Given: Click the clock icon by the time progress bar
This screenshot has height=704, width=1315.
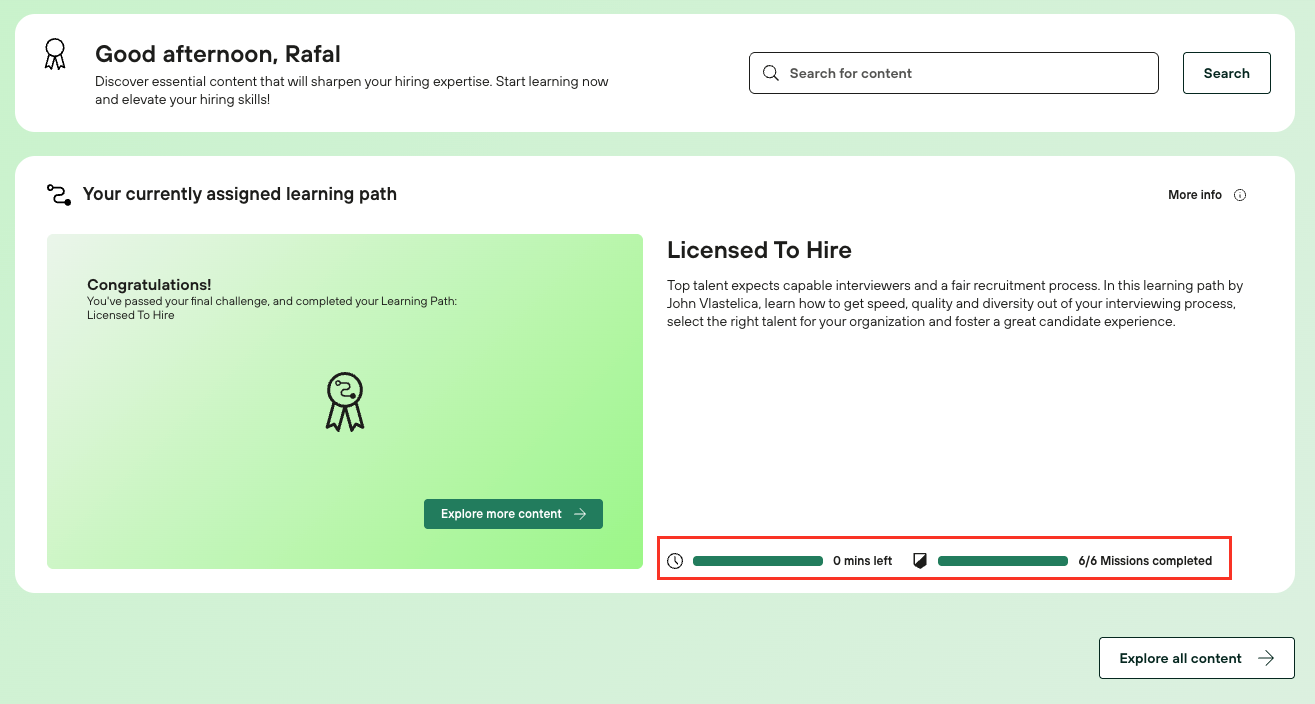Looking at the screenshot, I should pyautogui.click(x=675, y=561).
